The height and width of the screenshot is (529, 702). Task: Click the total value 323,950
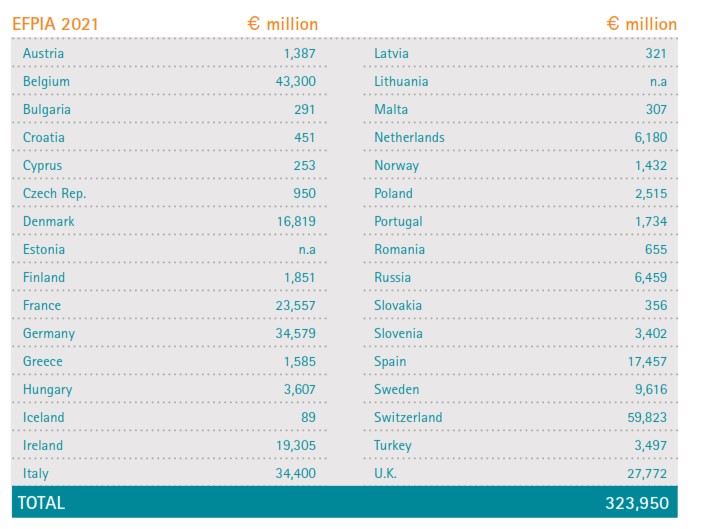point(637,503)
